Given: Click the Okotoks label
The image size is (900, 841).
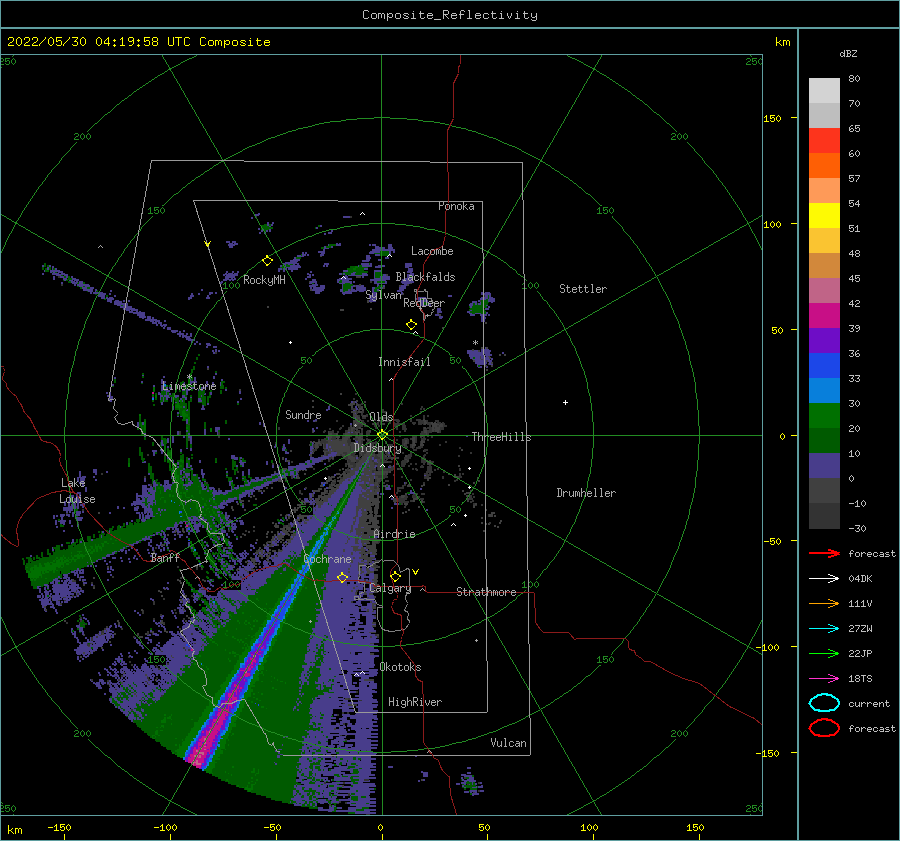Looking at the screenshot, I should point(400,667).
